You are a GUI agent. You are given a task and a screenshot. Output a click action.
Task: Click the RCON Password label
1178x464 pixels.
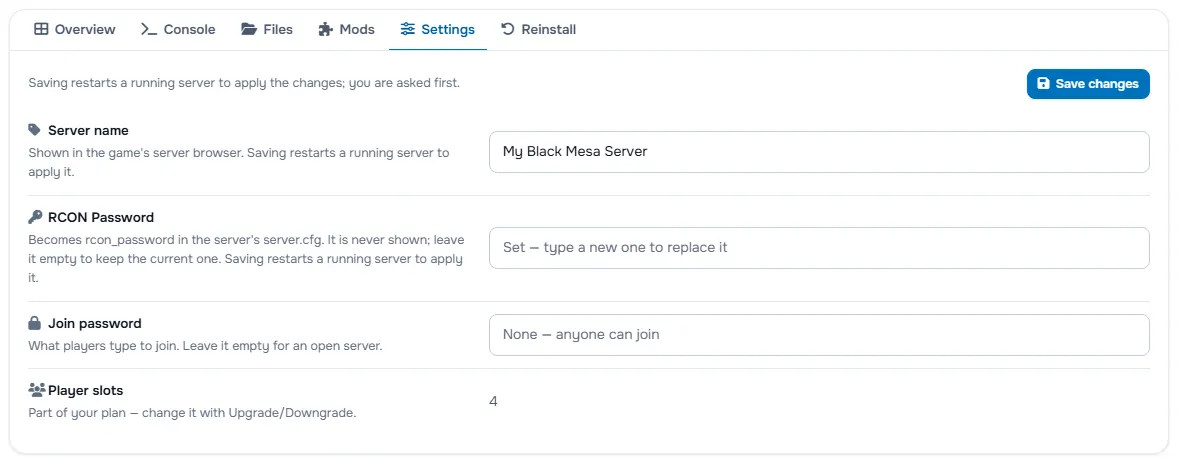pos(101,217)
